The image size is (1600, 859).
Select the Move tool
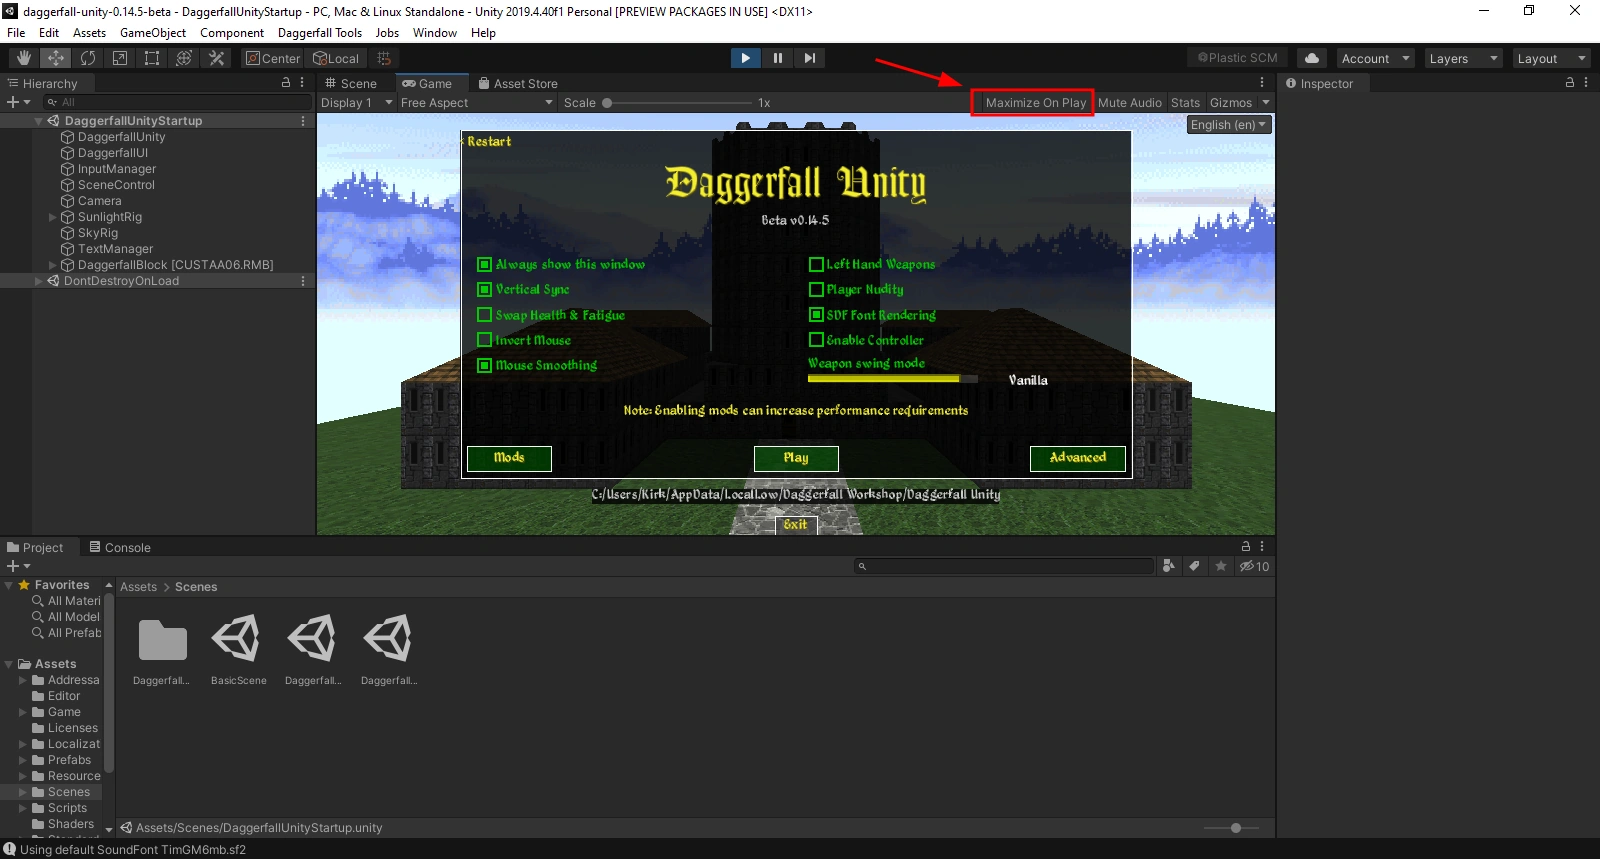coord(56,58)
